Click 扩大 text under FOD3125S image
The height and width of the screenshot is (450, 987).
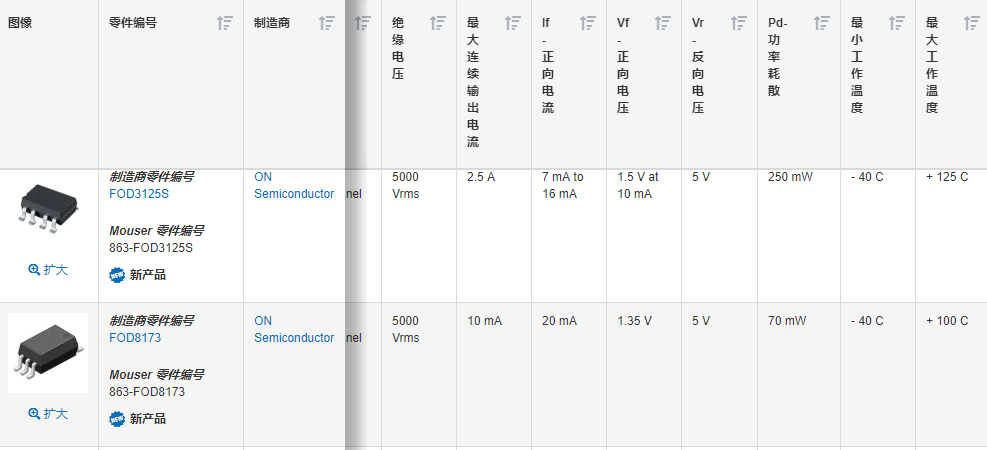(56, 269)
